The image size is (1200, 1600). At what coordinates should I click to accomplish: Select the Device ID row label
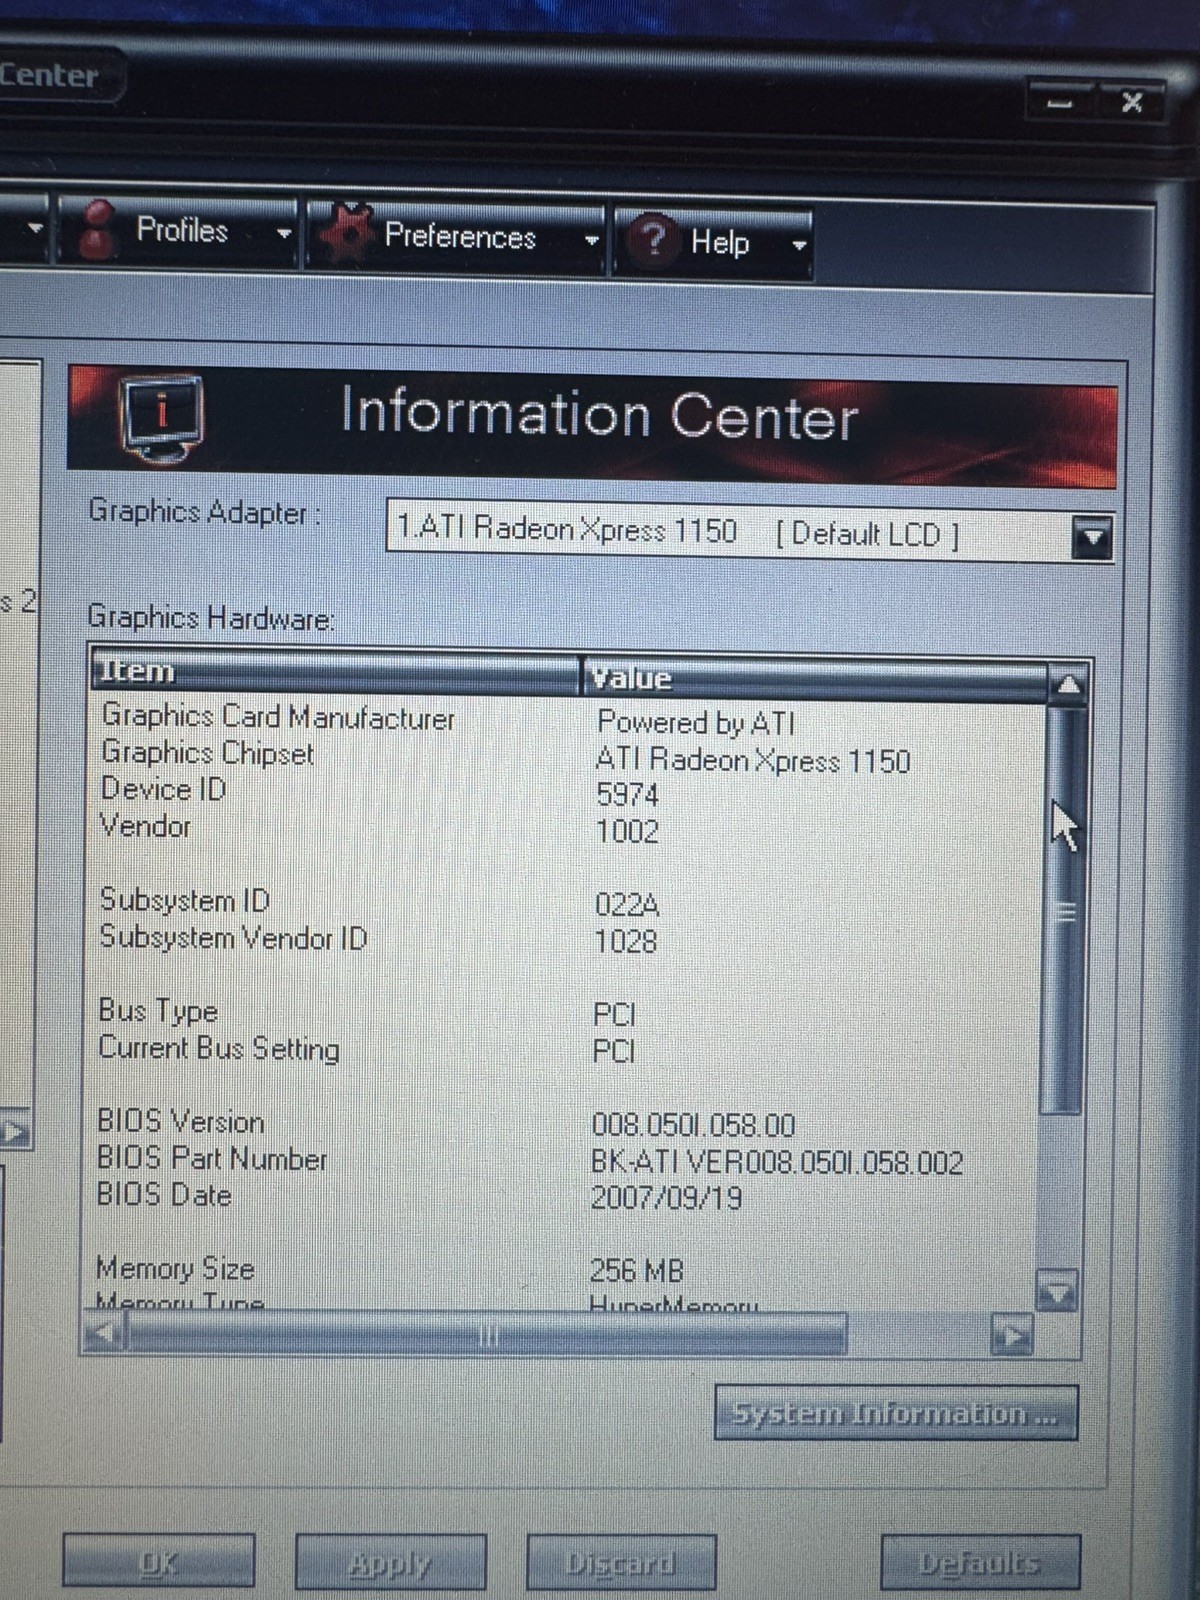pos(164,789)
